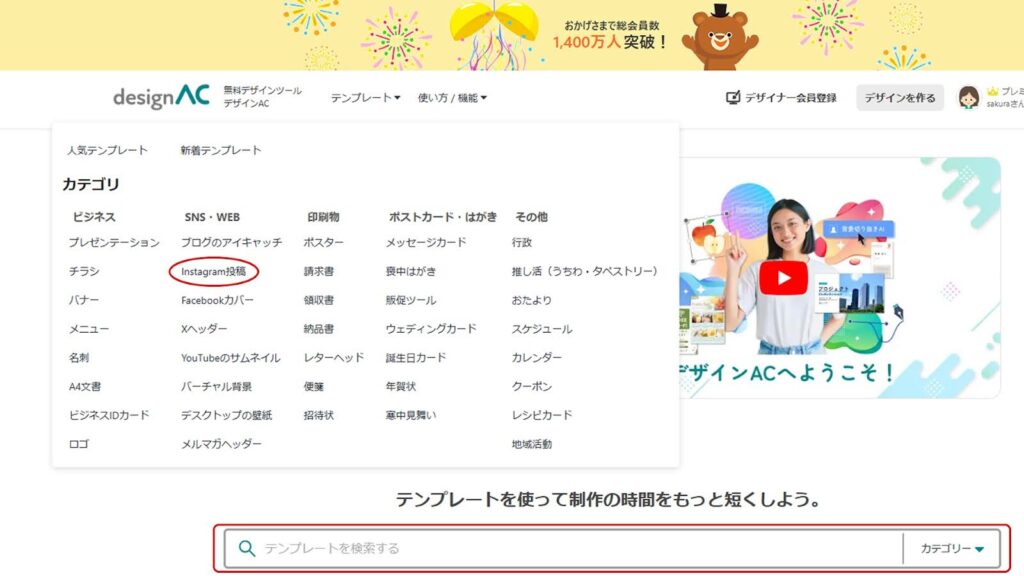Select ウェディングカード category

431,328
